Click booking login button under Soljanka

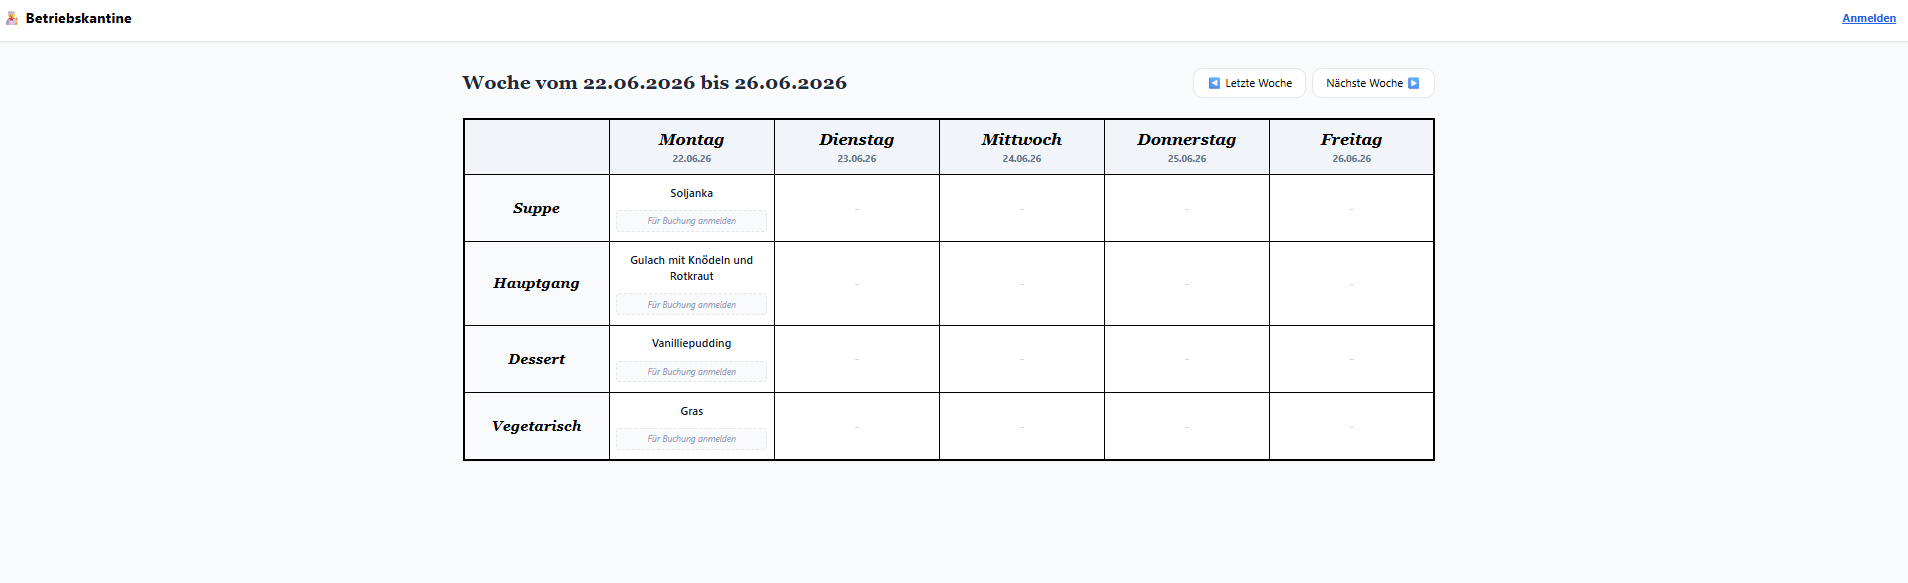(x=691, y=221)
